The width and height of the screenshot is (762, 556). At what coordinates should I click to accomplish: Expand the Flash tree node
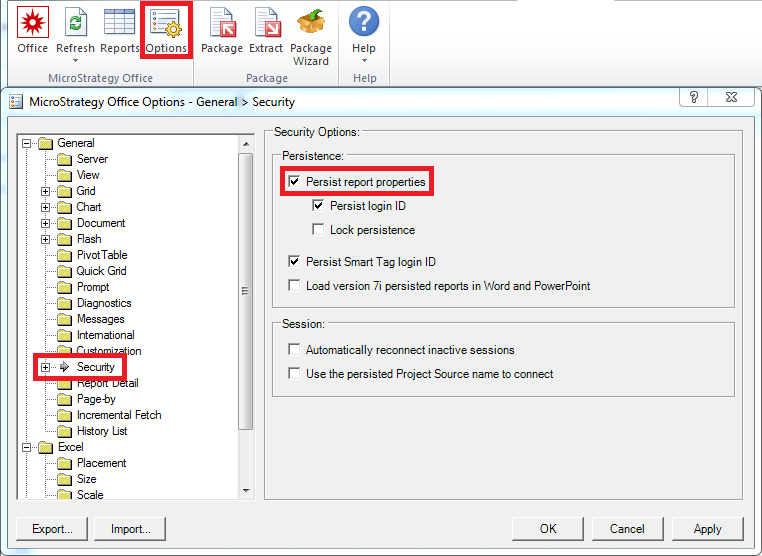(x=46, y=240)
